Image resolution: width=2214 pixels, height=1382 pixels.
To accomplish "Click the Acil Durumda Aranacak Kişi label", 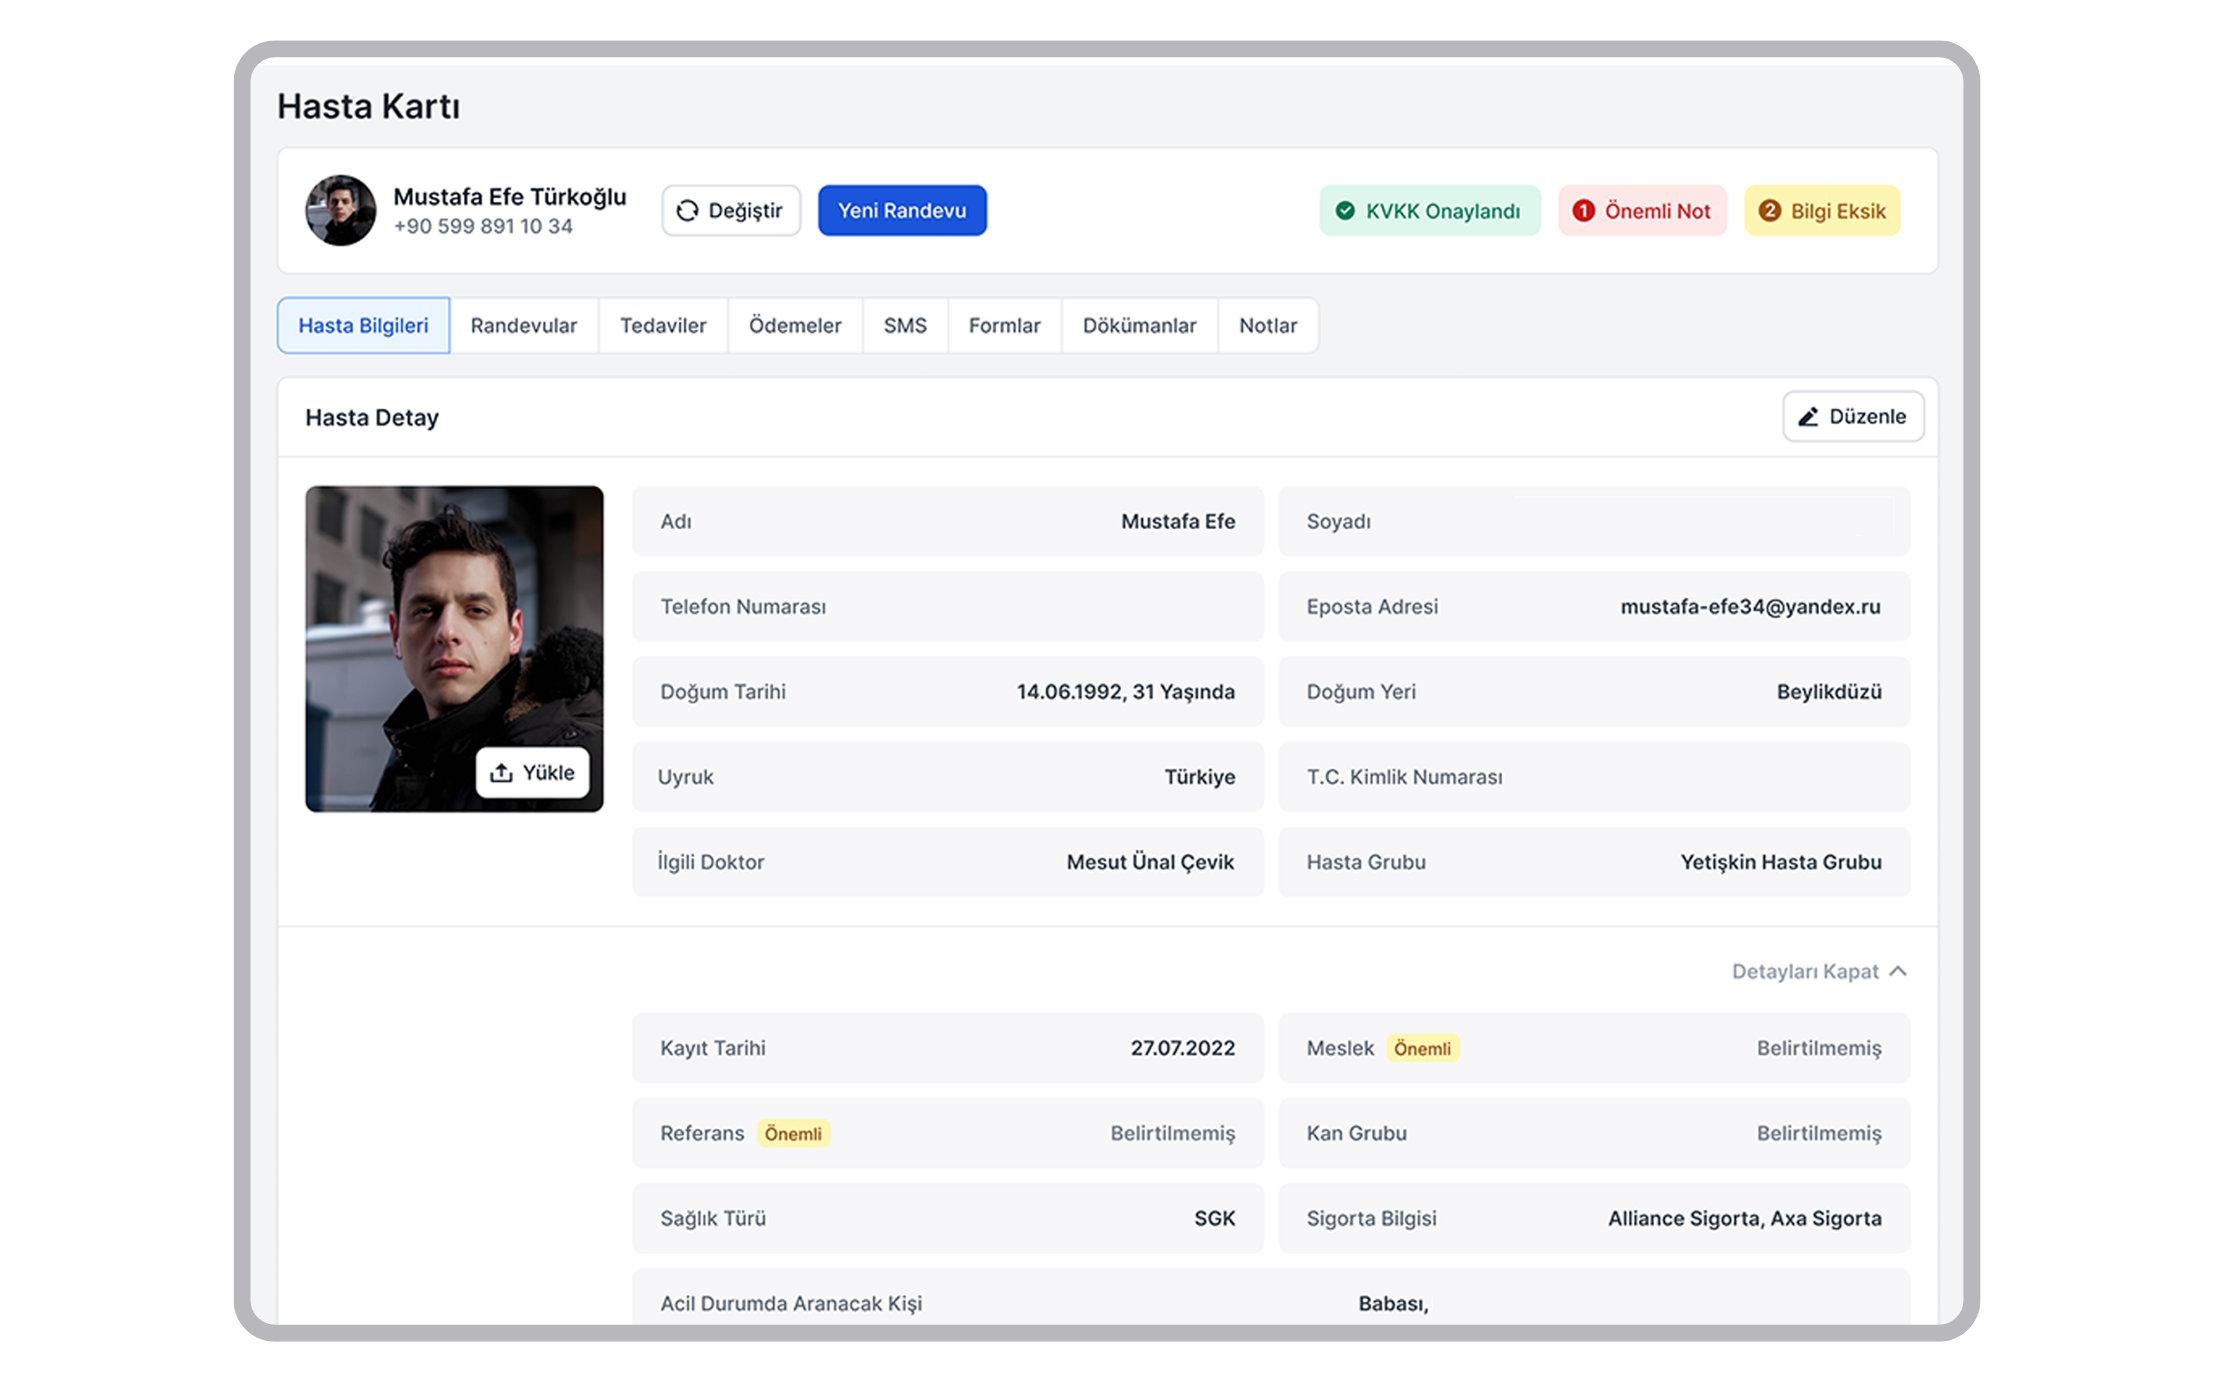I will tap(791, 1303).
